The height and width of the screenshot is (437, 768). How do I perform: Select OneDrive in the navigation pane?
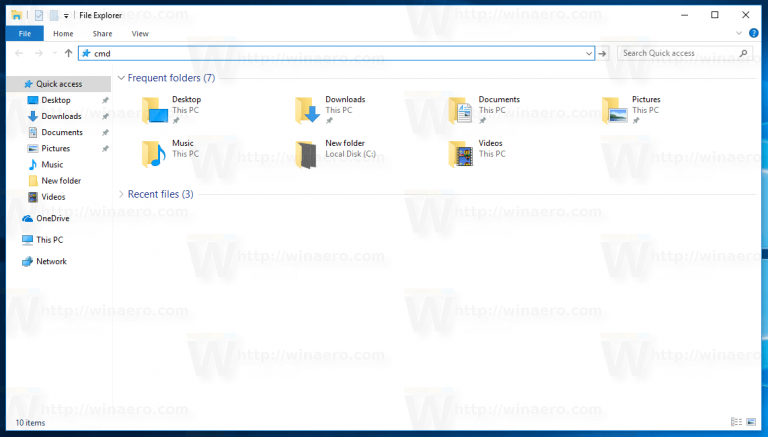tap(52, 218)
